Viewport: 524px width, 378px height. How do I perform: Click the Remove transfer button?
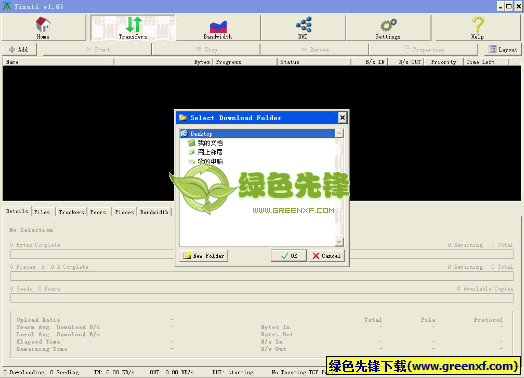pyautogui.click(x=315, y=49)
